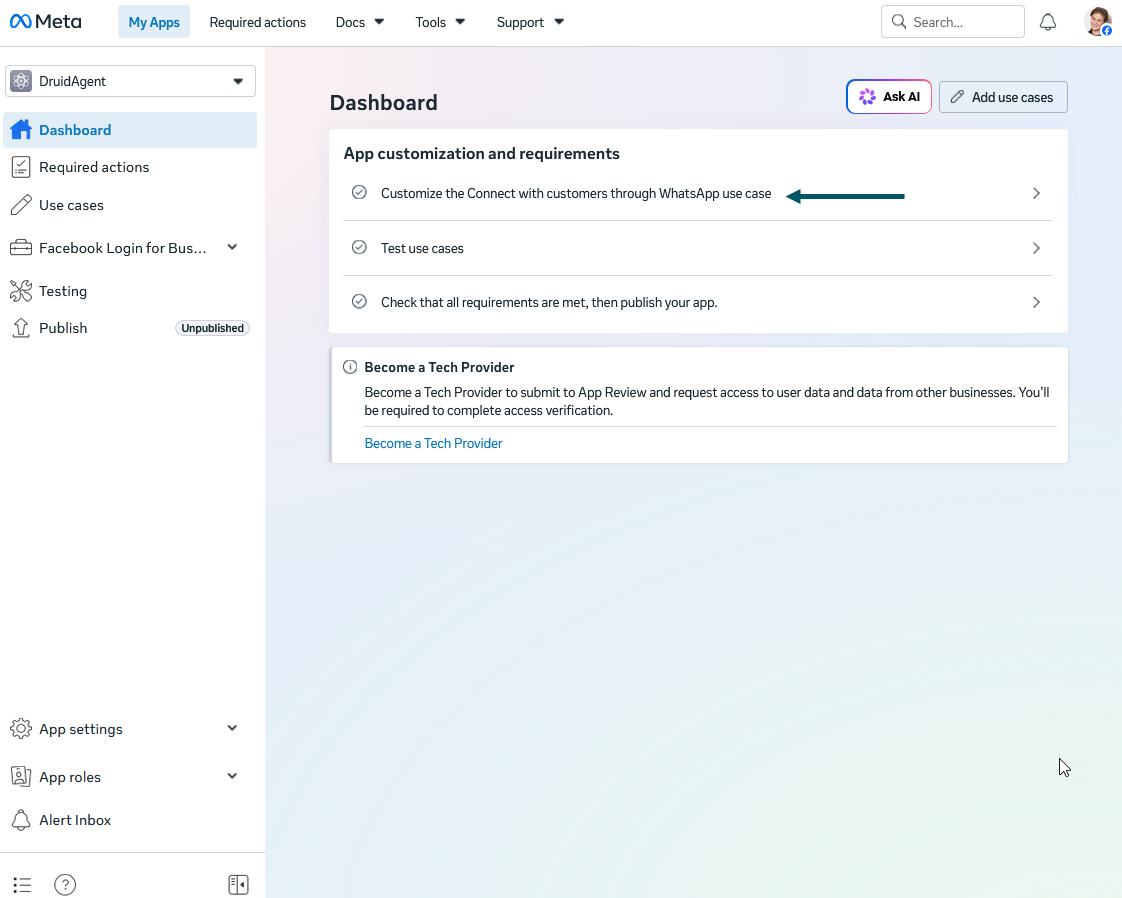Click the Search input field
This screenshot has height=898, width=1122.
coord(952,21)
